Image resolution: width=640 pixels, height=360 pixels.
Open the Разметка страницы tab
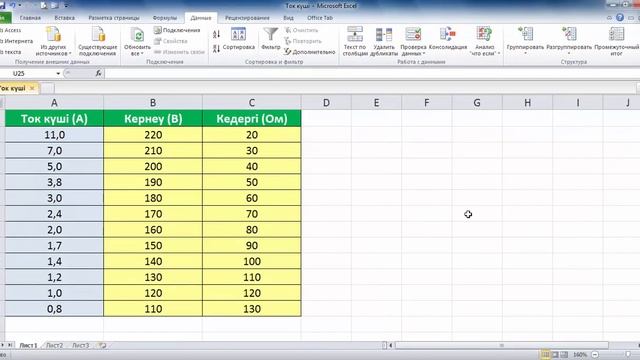(x=114, y=18)
